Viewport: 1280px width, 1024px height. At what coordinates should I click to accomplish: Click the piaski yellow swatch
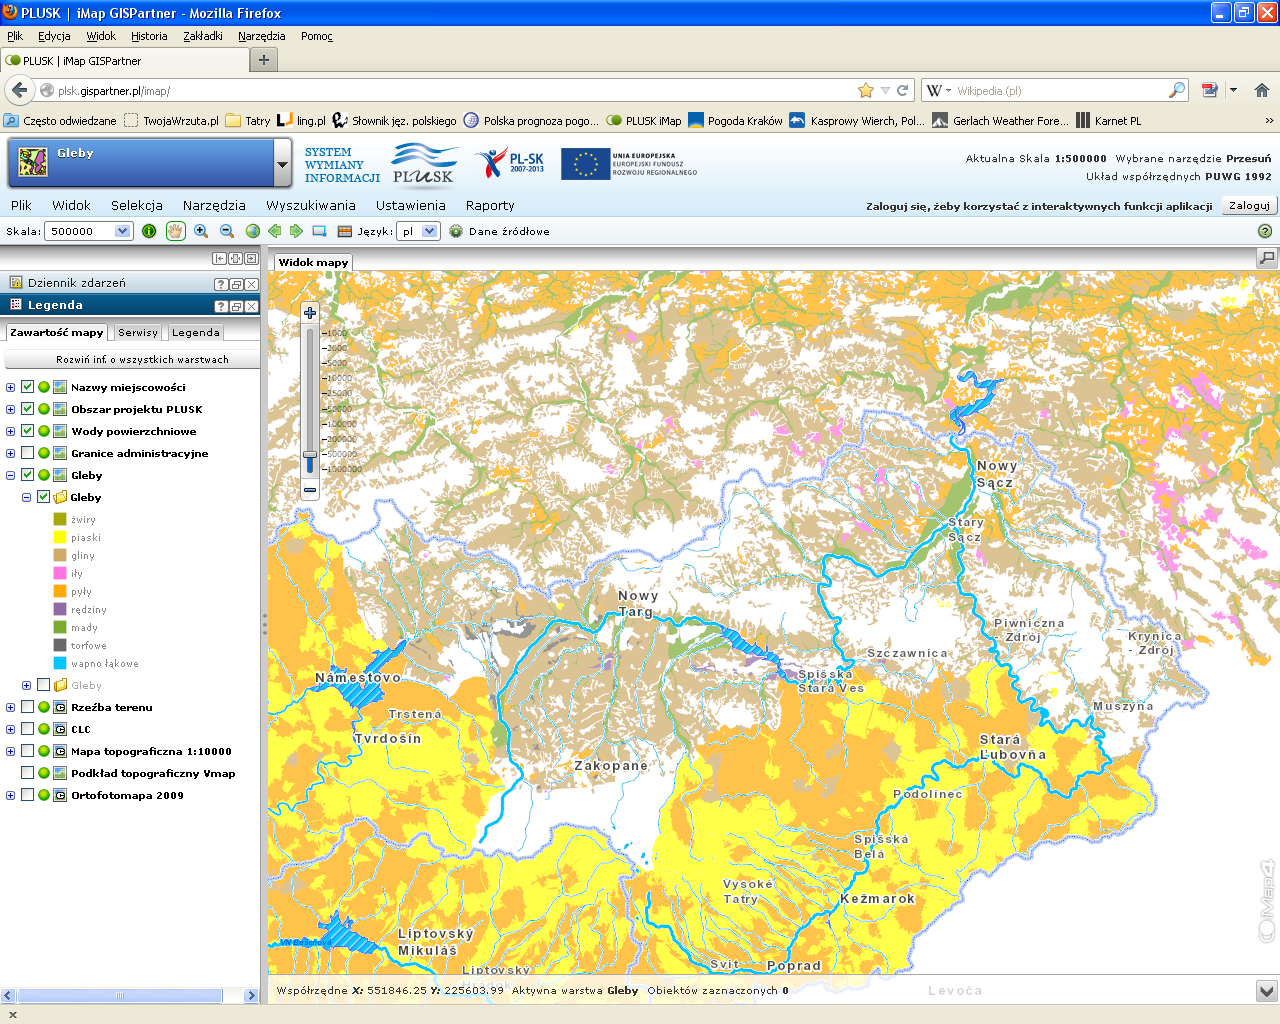(x=60, y=537)
